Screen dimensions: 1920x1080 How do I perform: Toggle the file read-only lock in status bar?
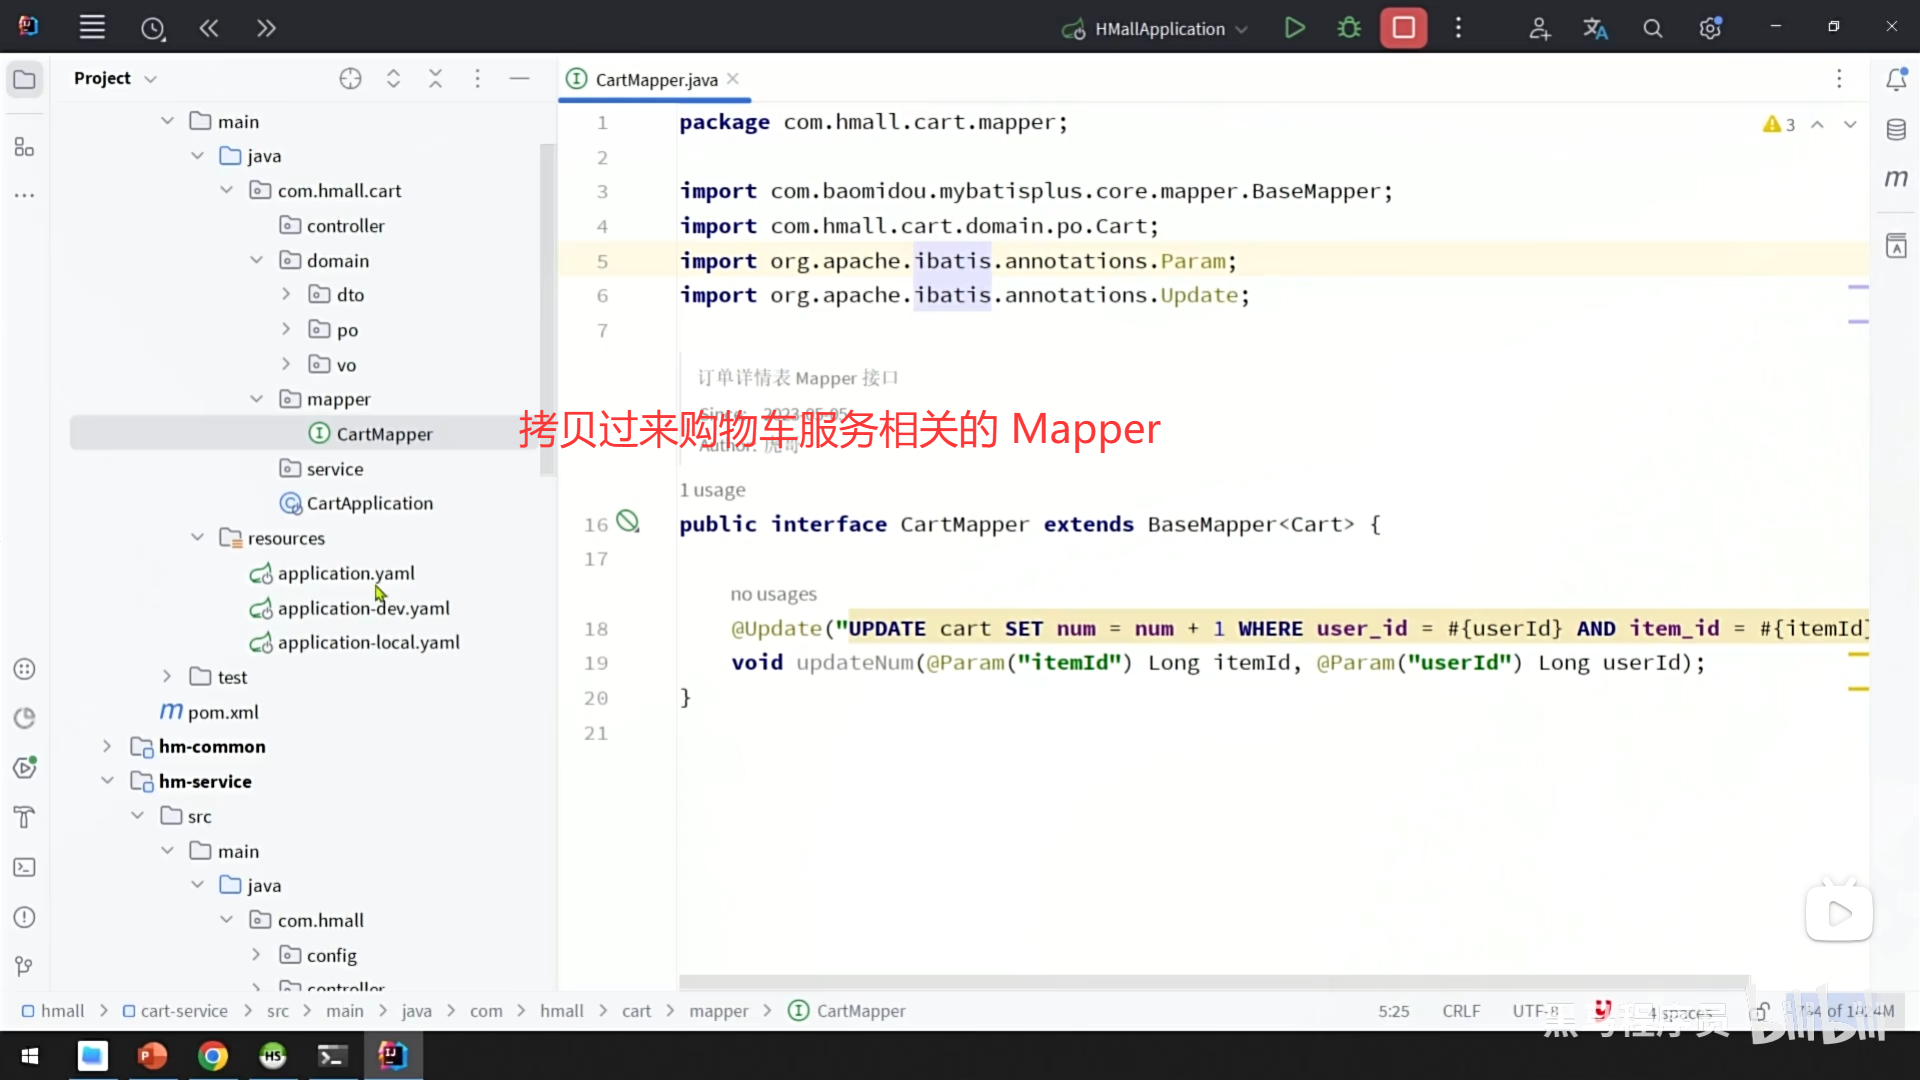pos(1761,1011)
